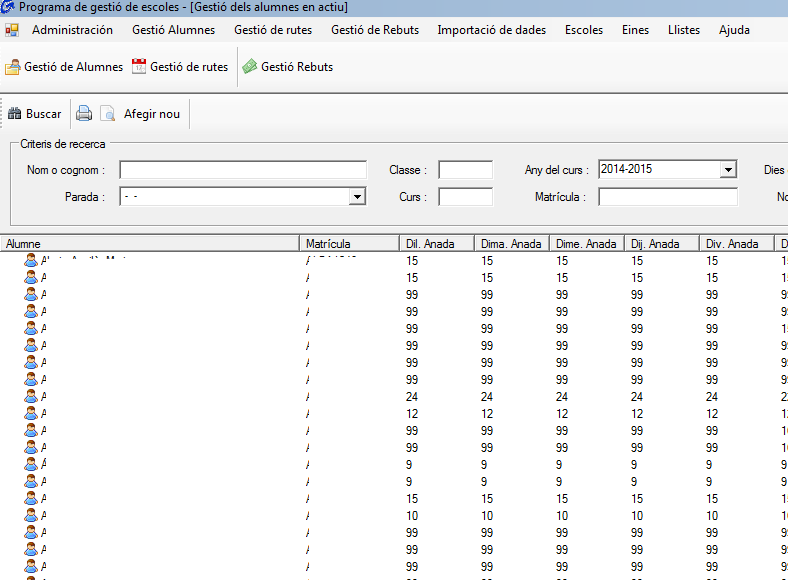Click into the Classe input field
Screen dimensions: 788x580
click(x=465, y=170)
